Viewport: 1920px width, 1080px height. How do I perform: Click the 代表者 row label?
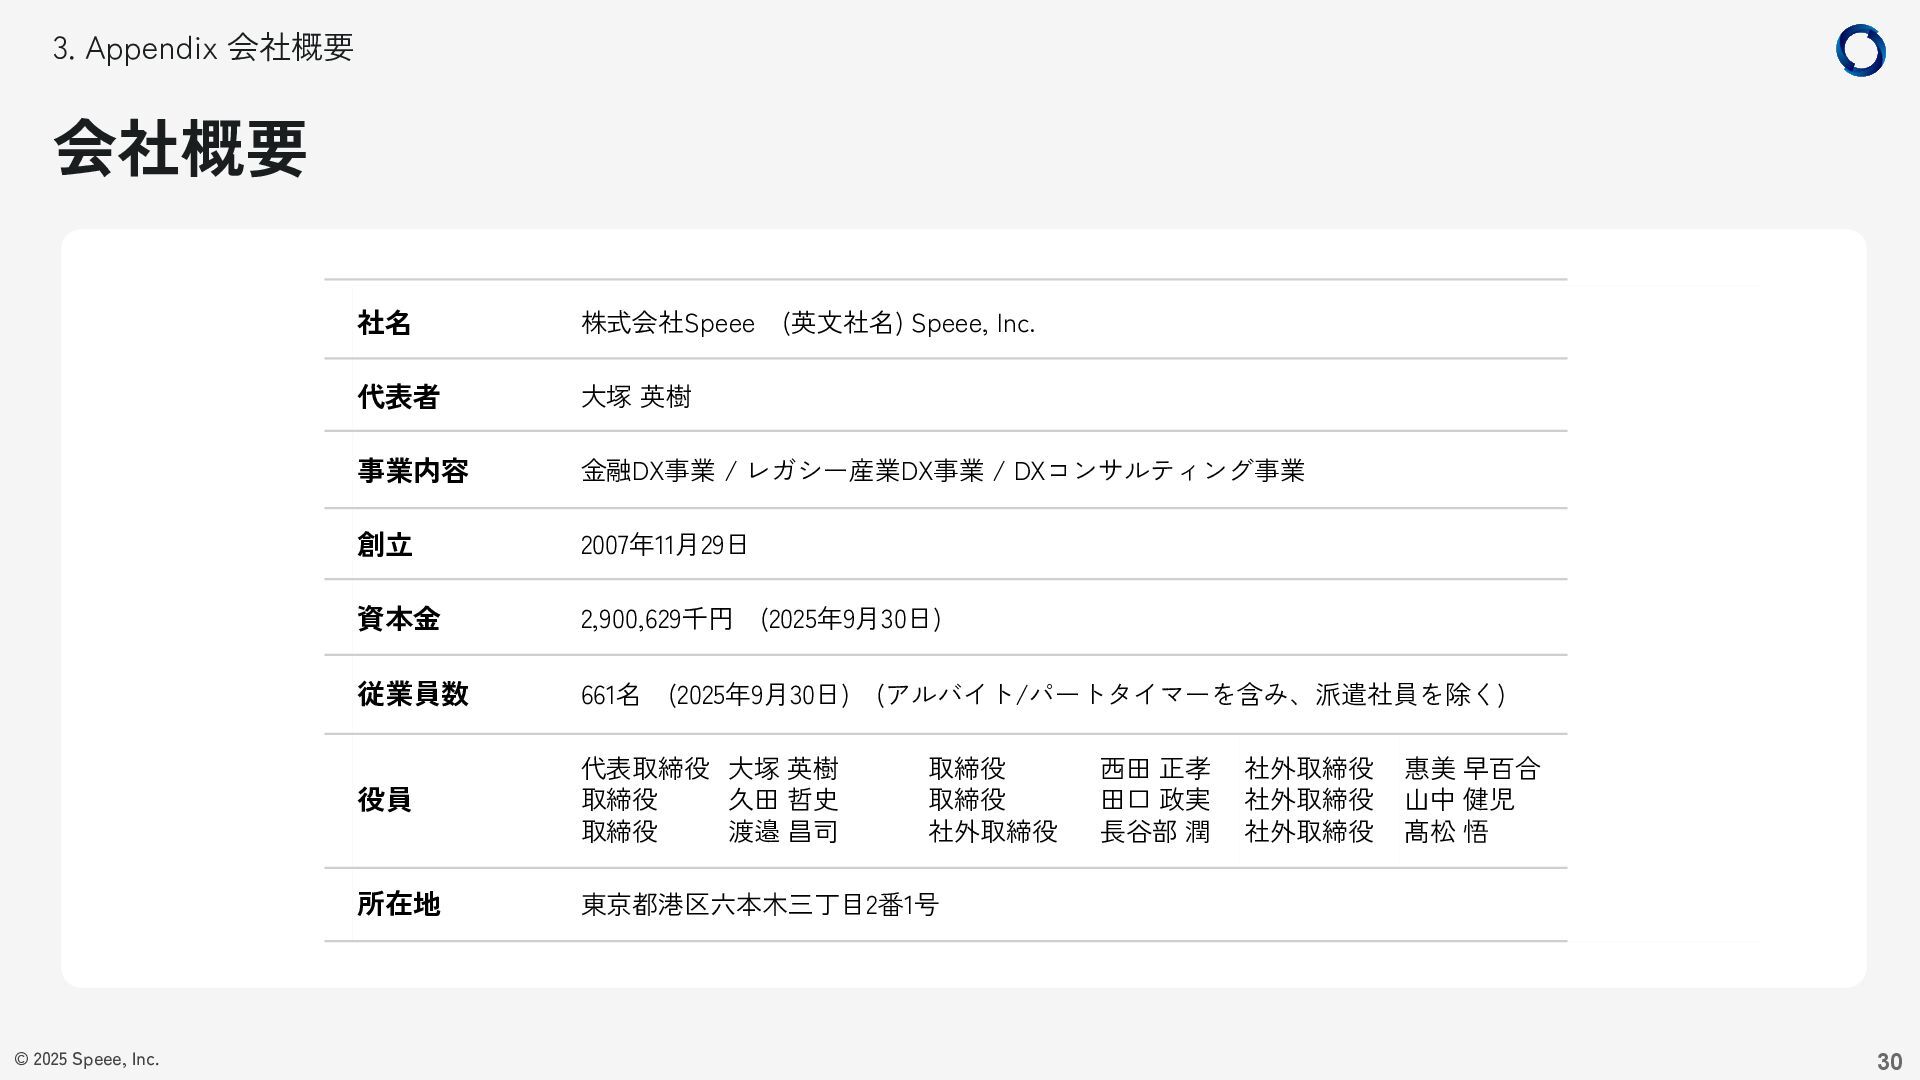coord(398,397)
